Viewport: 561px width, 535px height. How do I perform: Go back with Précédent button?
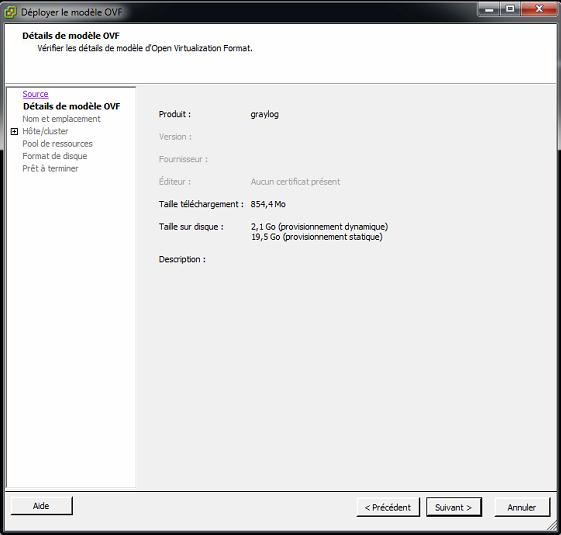[388, 507]
